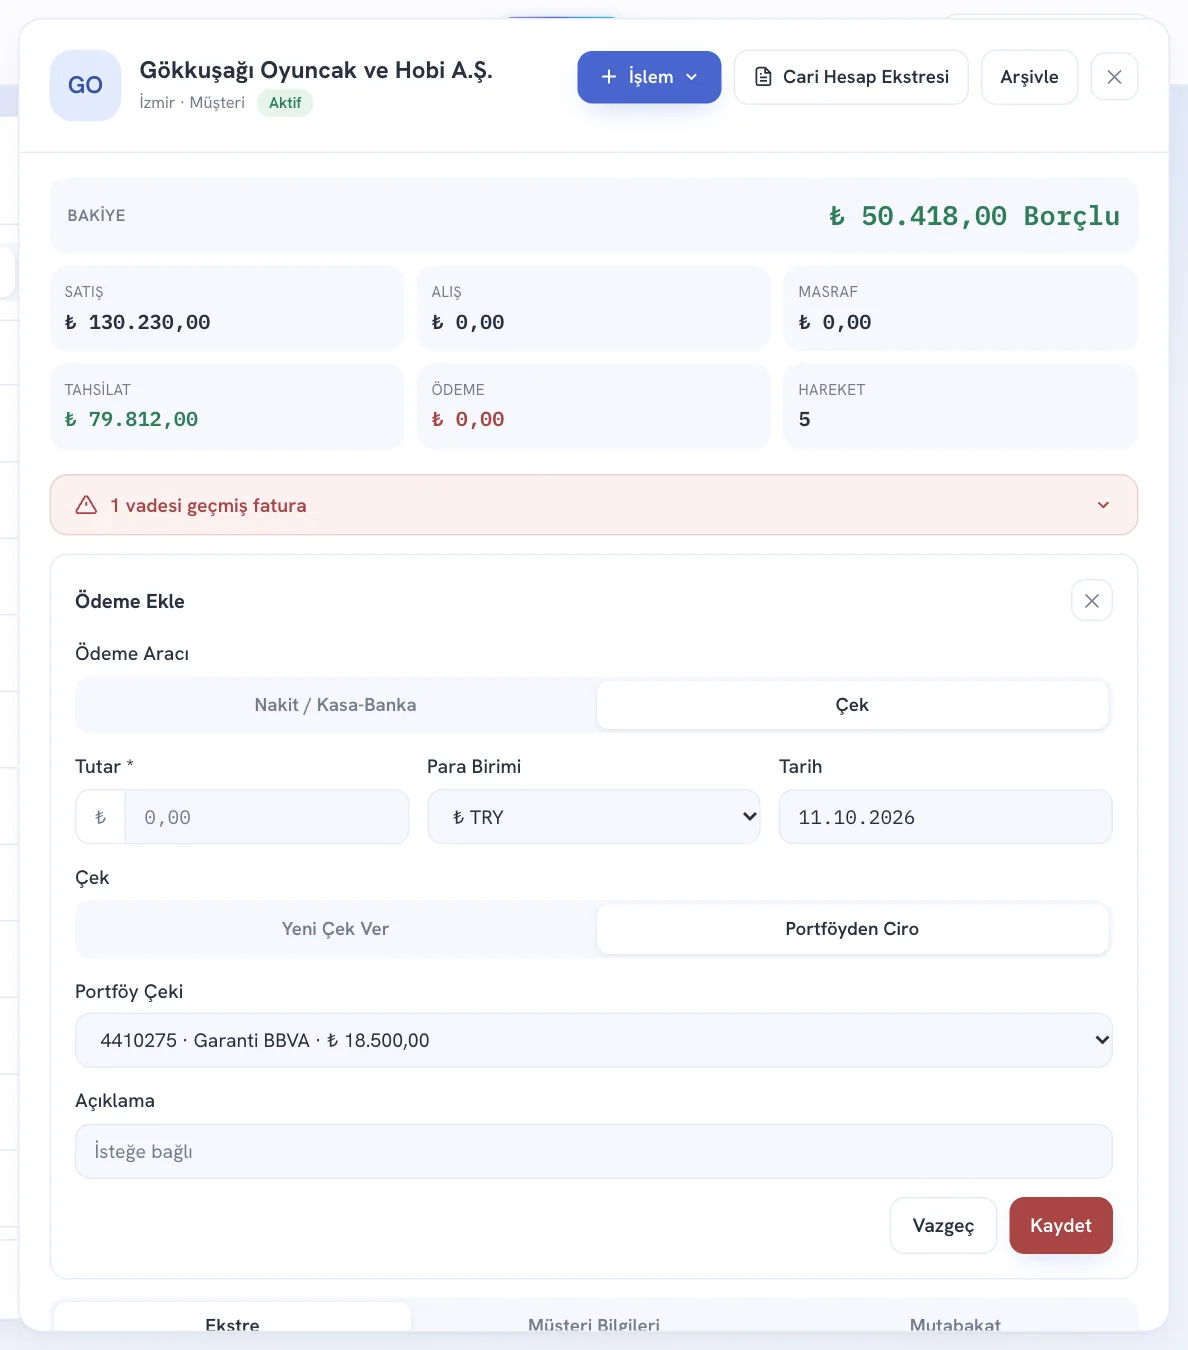This screenshot has height=1350, width=1188.
Task: Click the lira symbol prefix in Tutar field
Action: pos(100,817)
